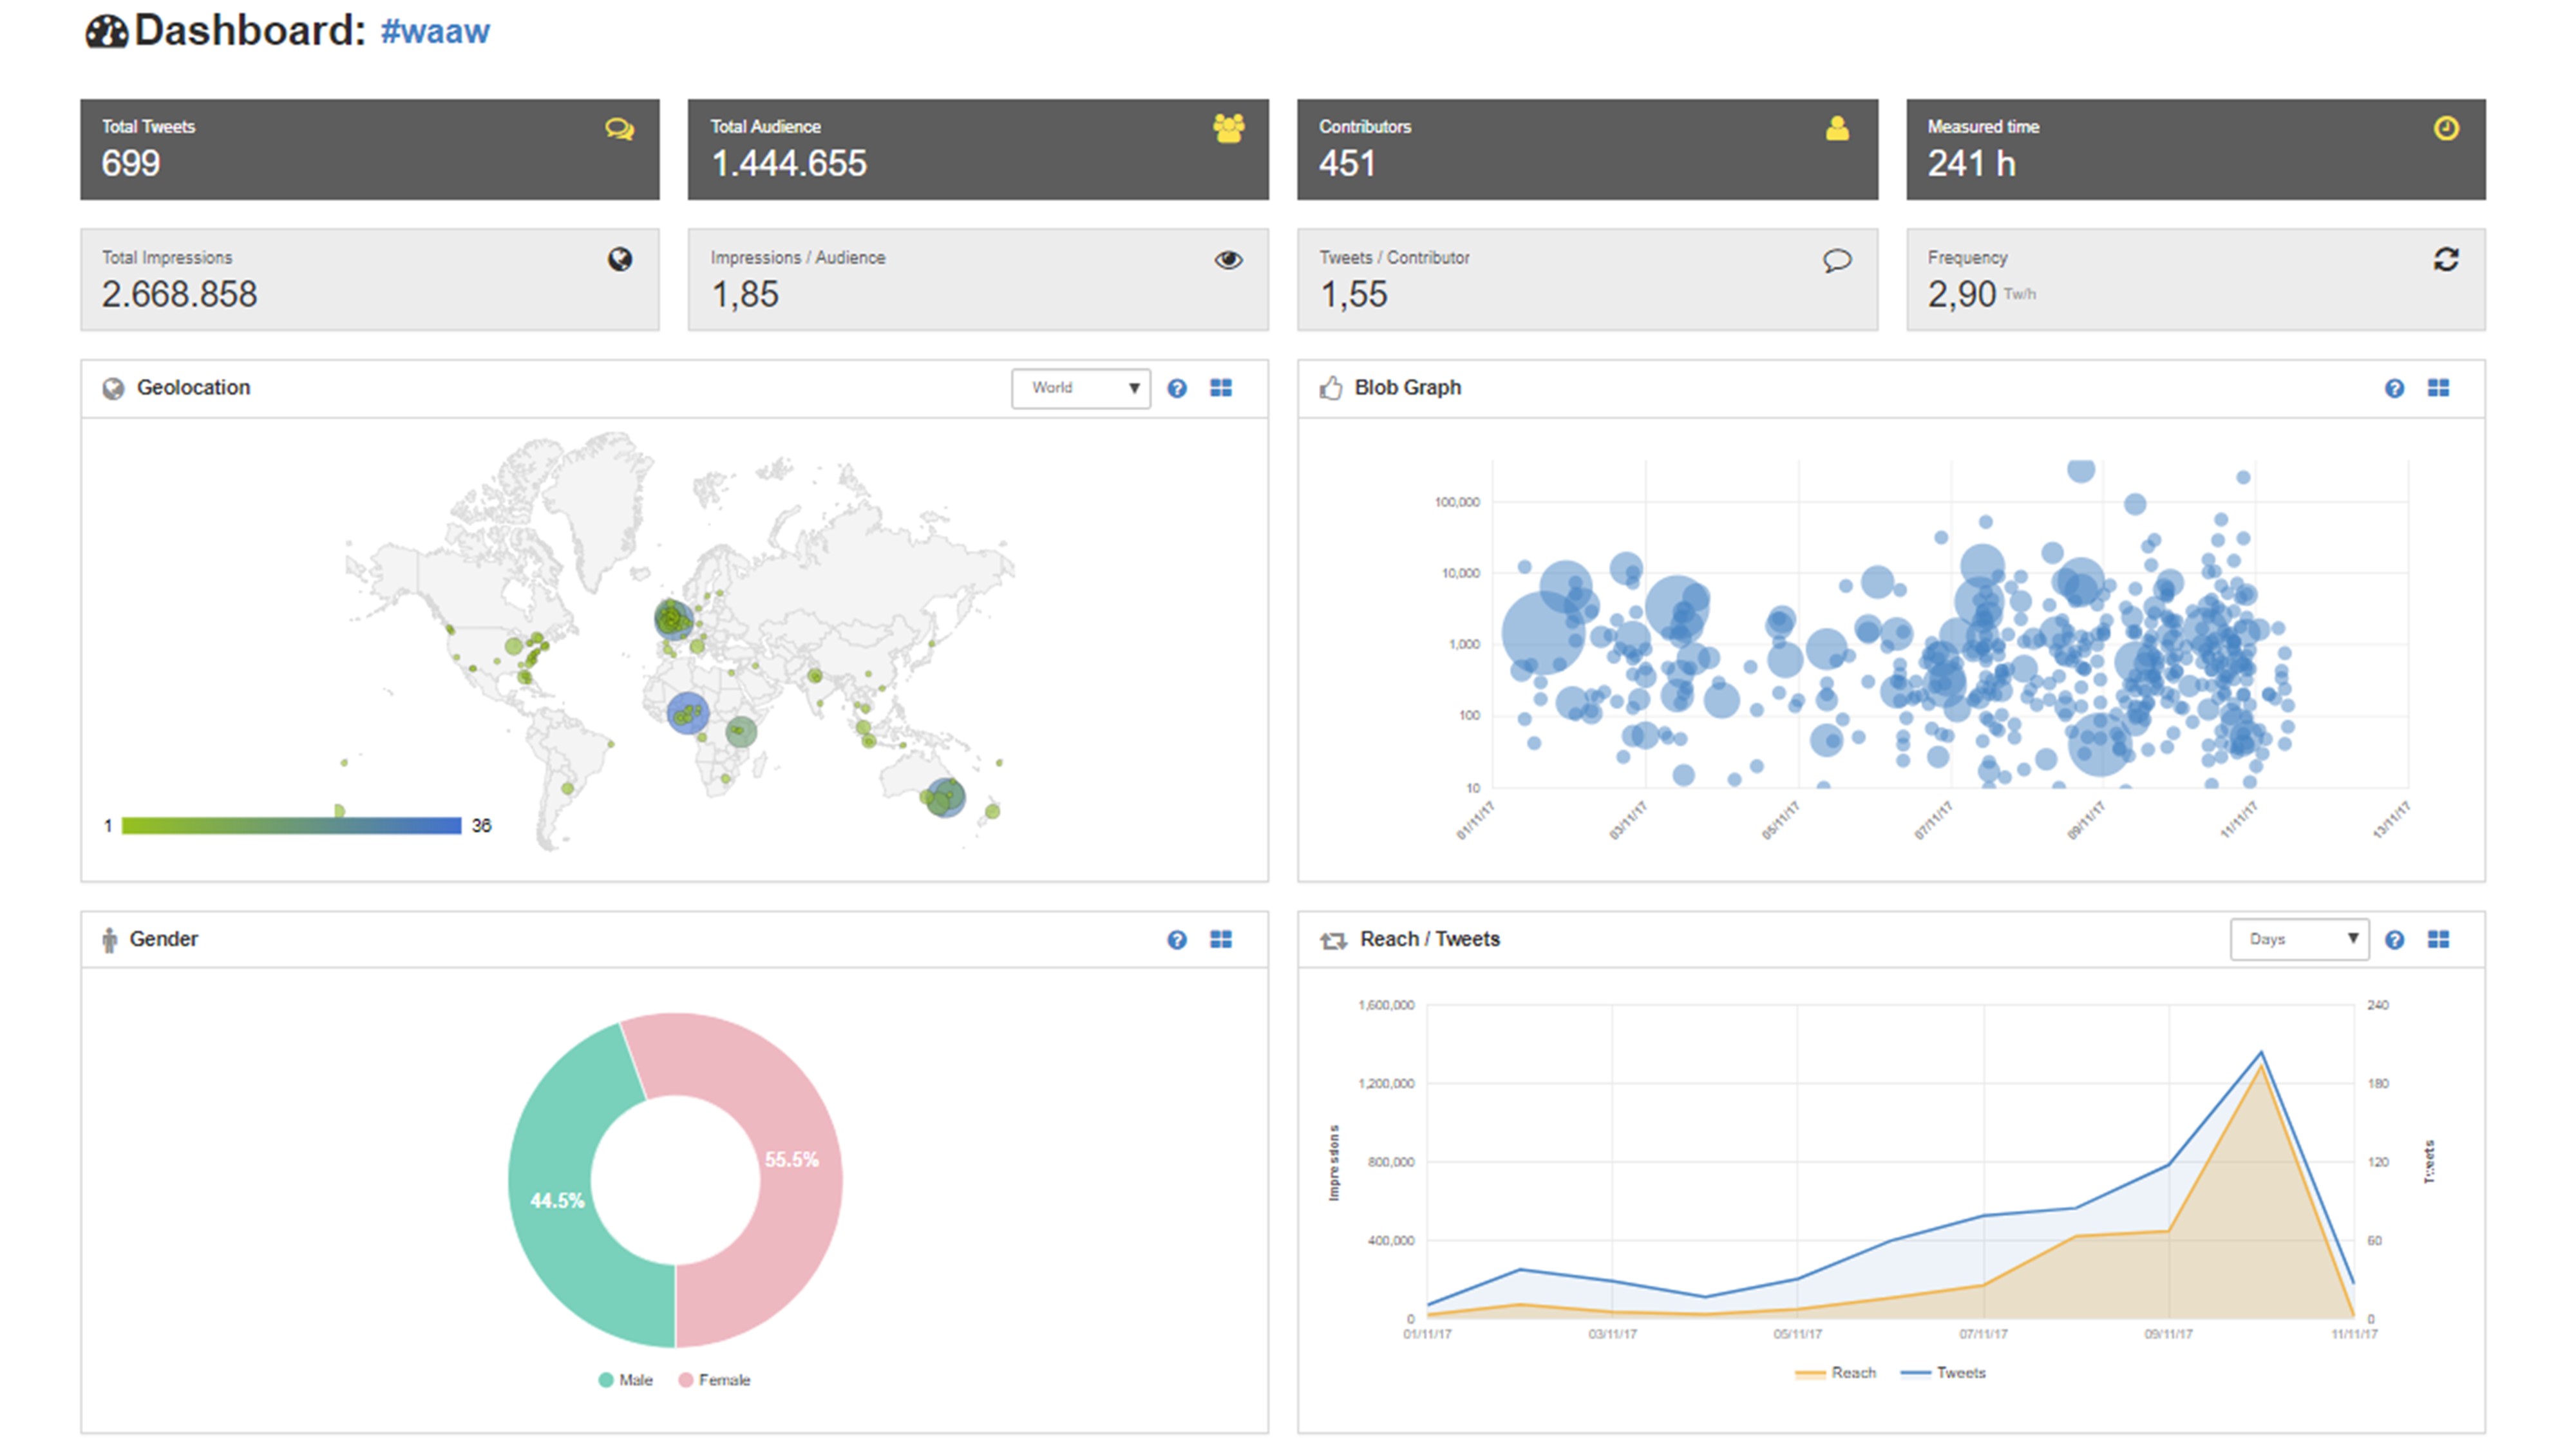Click the Impressions / Audience eye icon

tap(1228, 260)
